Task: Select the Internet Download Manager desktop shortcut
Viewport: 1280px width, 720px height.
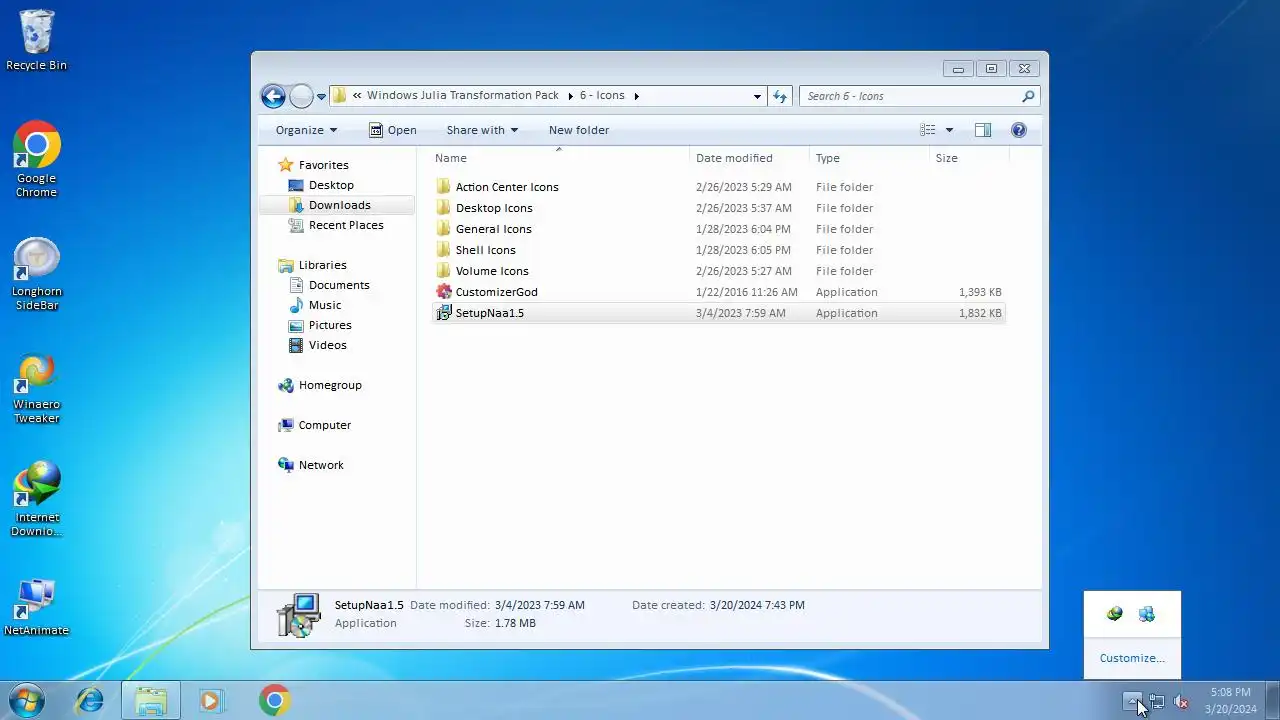Action: coord(36,500)
